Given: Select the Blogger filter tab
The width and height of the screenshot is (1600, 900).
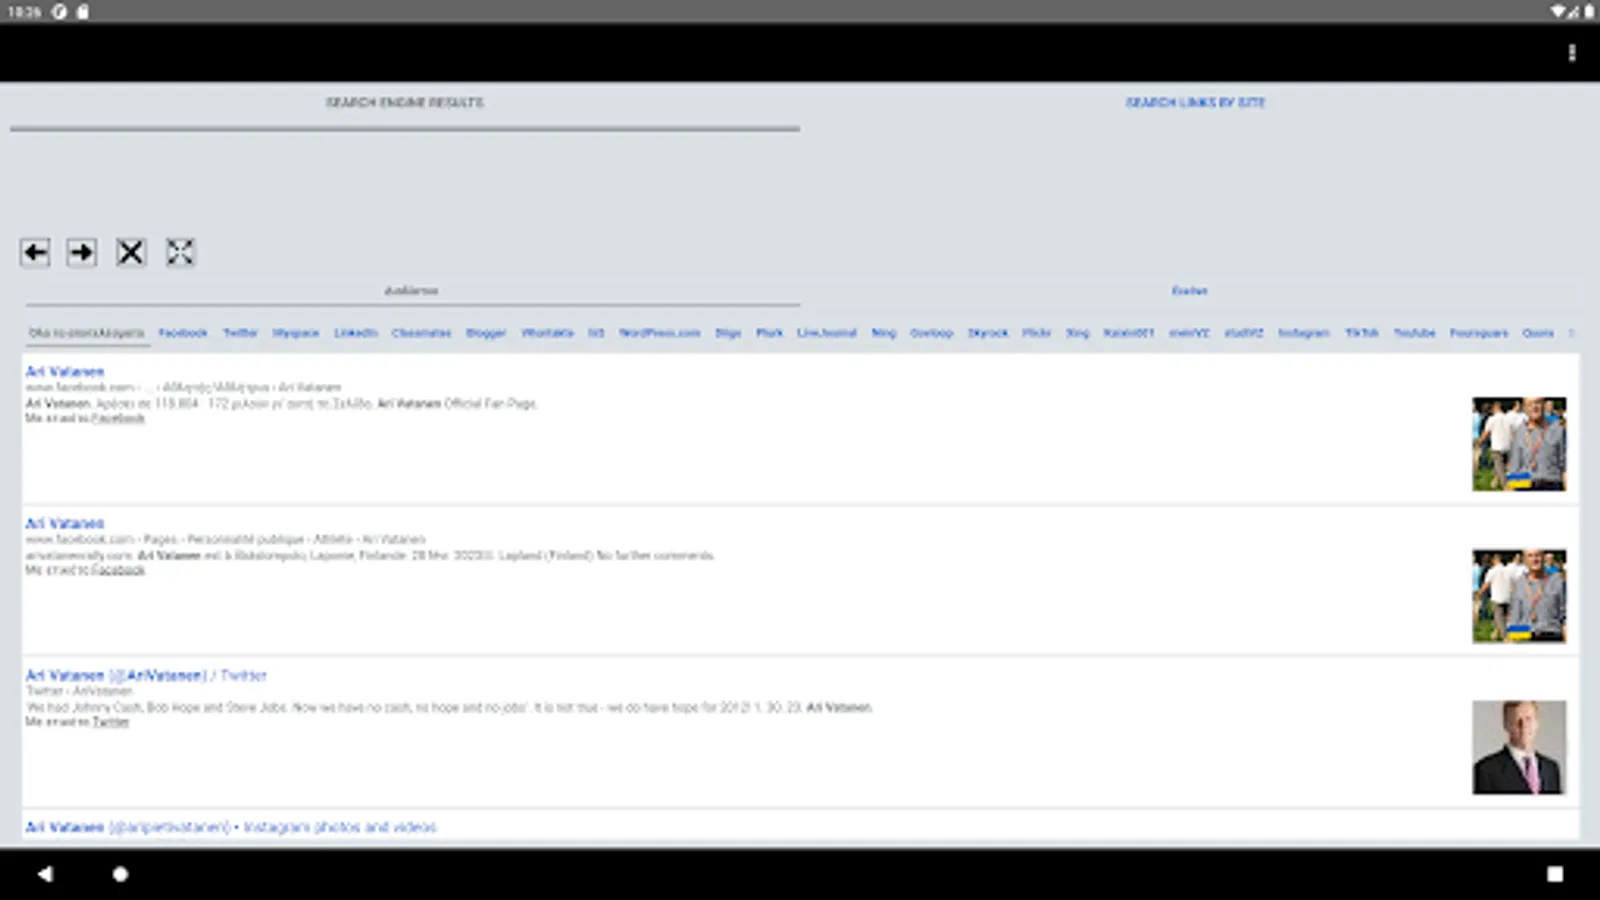Looking at the screenshot, I should 486,333.
